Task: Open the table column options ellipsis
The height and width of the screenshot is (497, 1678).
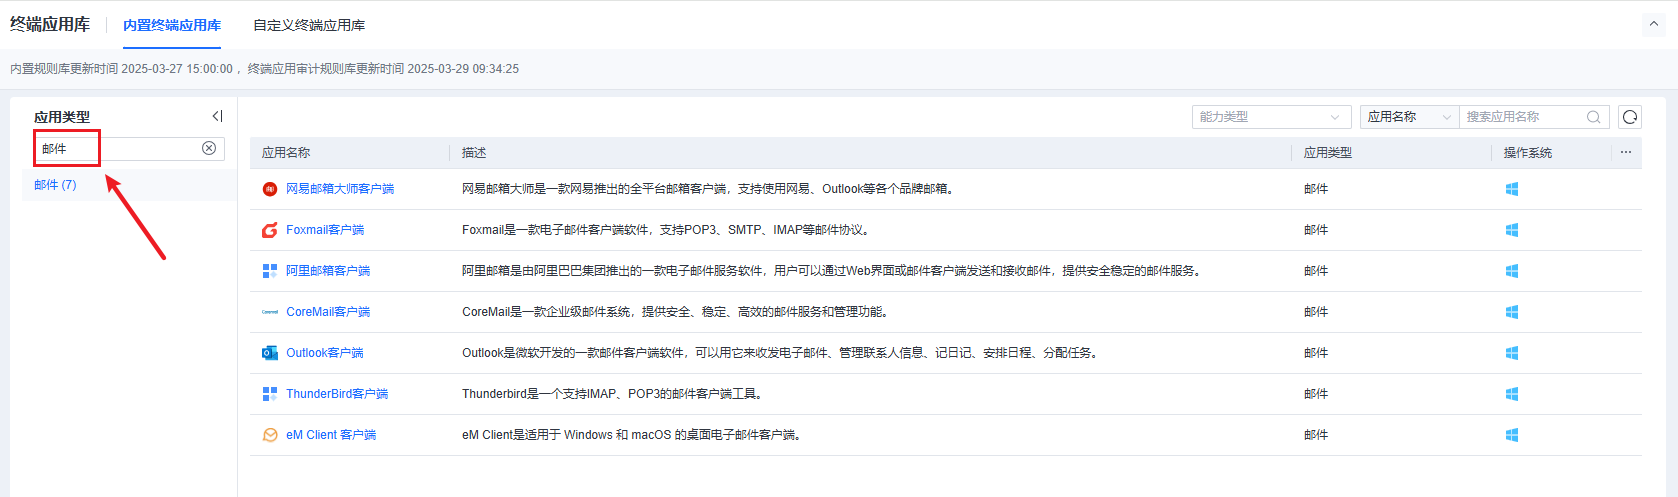Action: 1626,152
